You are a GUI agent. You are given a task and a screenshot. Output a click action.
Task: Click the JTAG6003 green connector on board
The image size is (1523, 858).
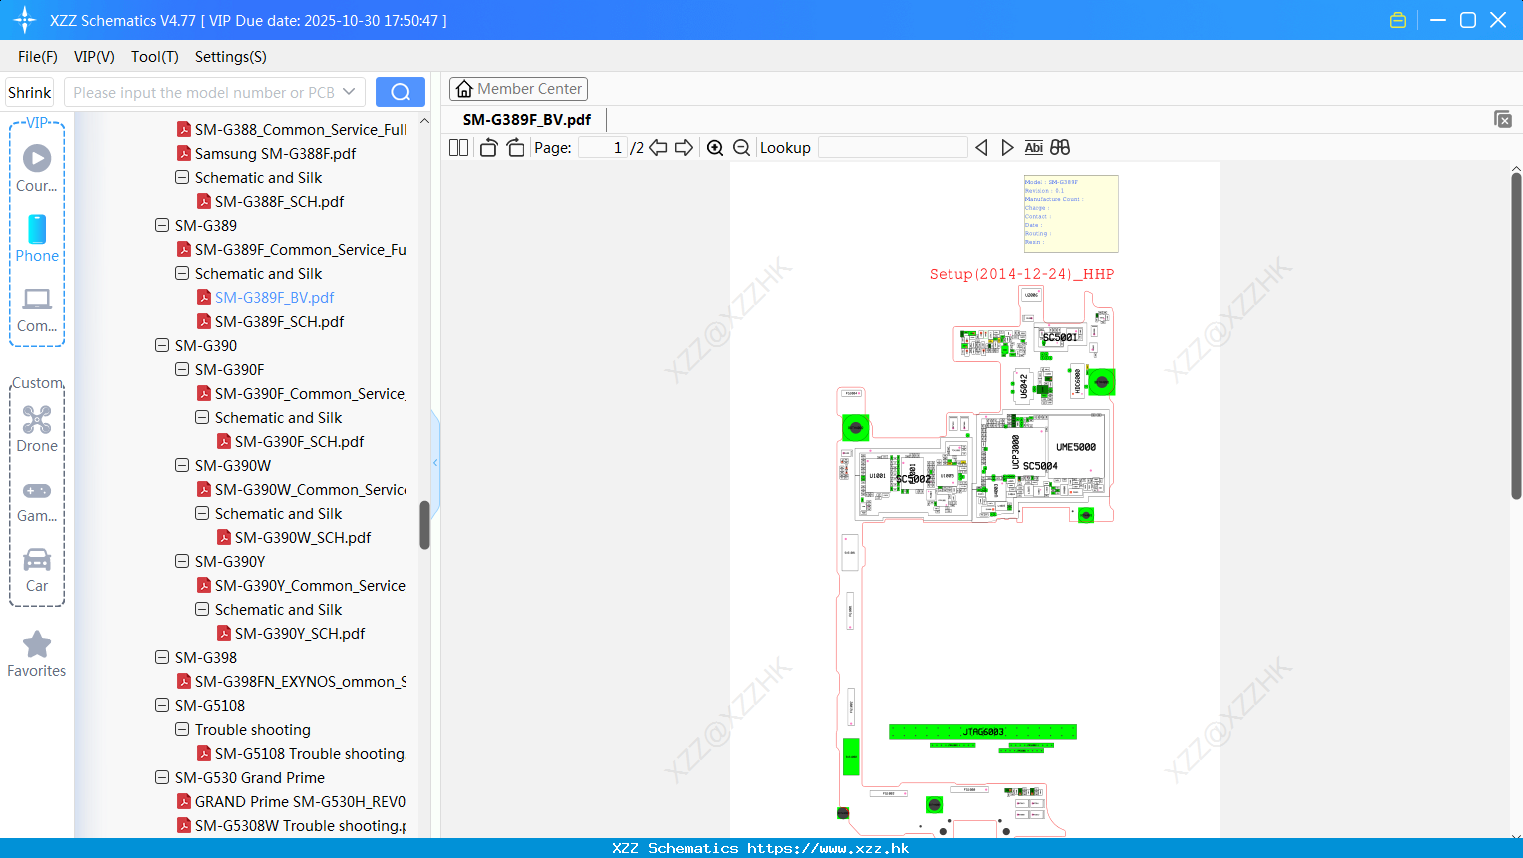982,732
